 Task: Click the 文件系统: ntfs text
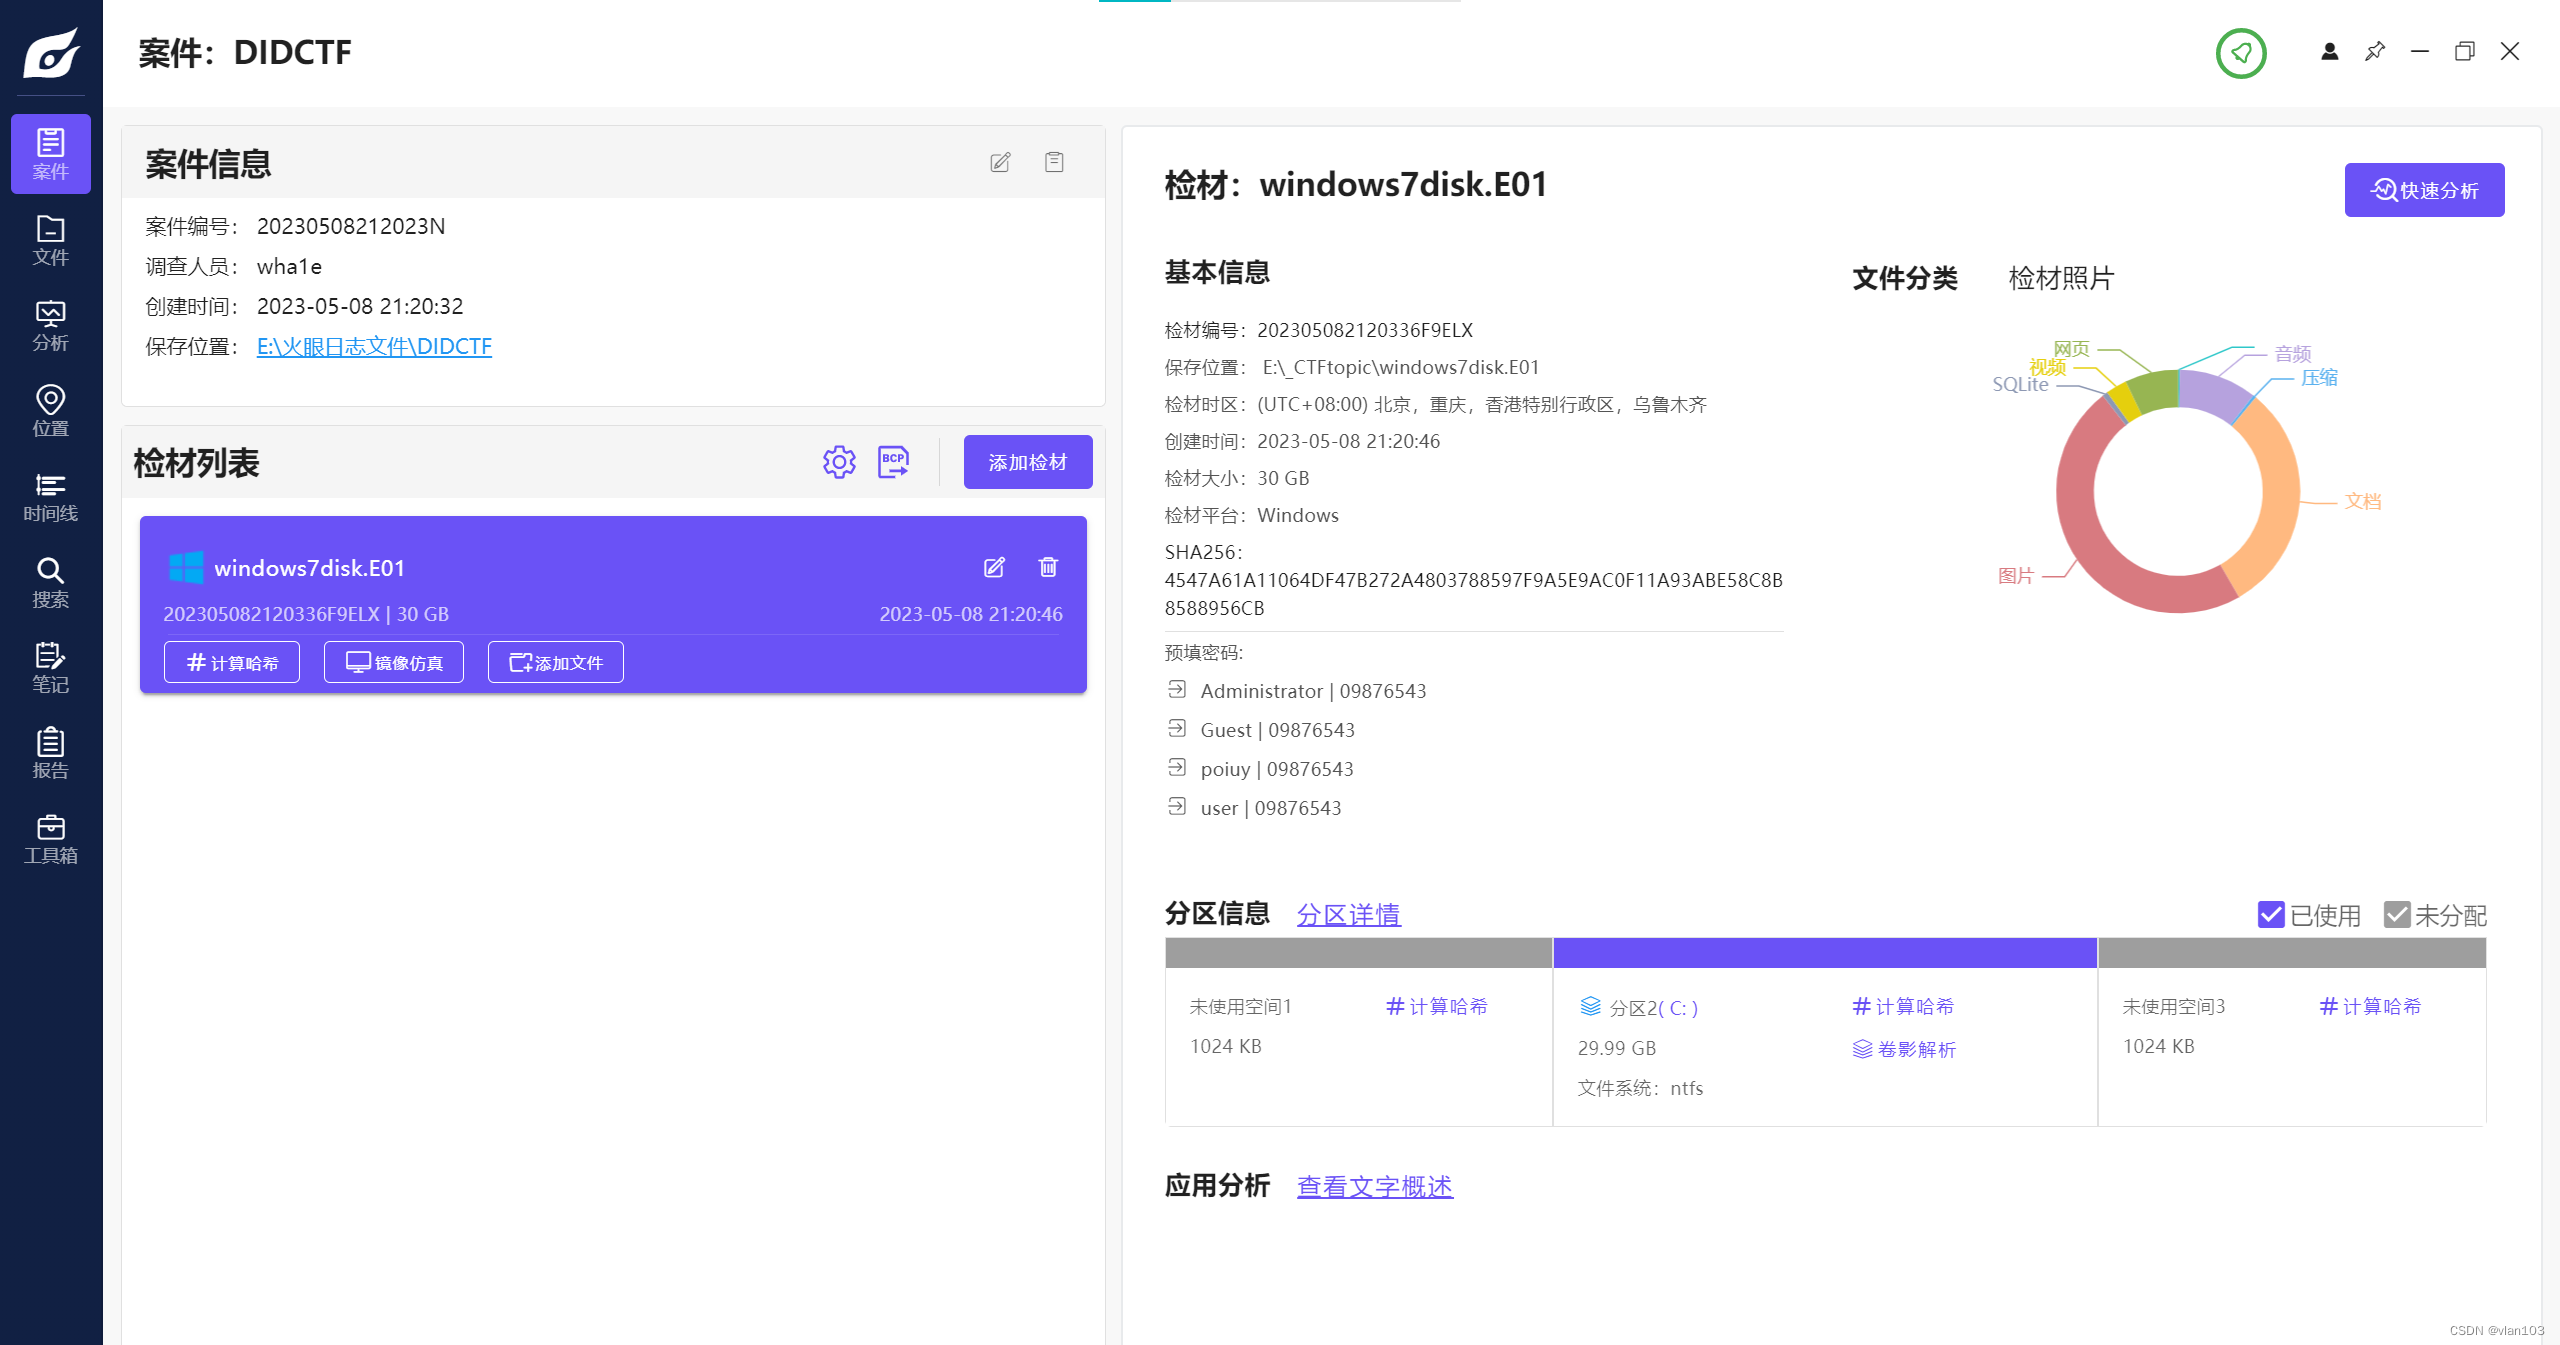(x=1640, y=1088)
